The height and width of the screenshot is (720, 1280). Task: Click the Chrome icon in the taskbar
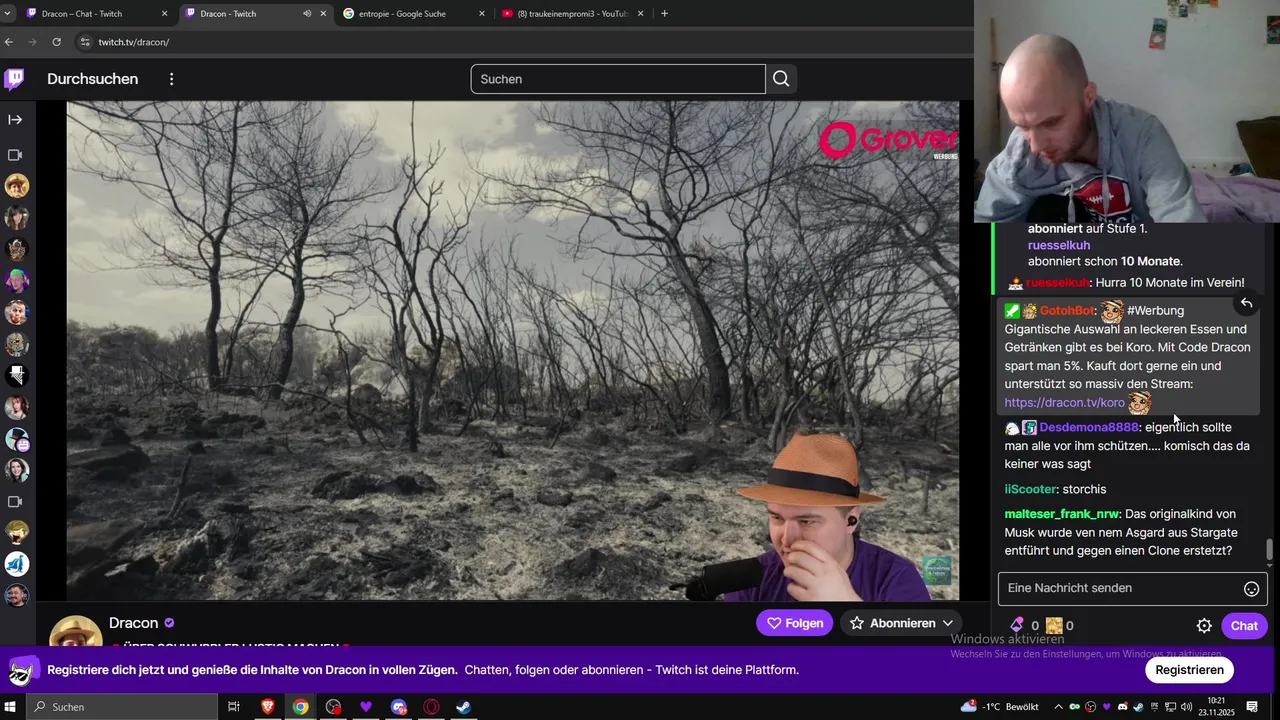(x=300, y=707)
